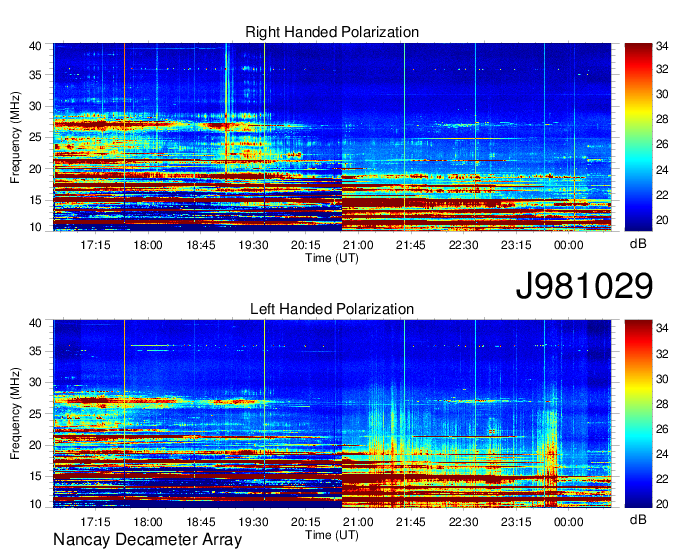
Task: Click the 21:00 tick of Right Handed plot
Action: click(x=358, y=245)
